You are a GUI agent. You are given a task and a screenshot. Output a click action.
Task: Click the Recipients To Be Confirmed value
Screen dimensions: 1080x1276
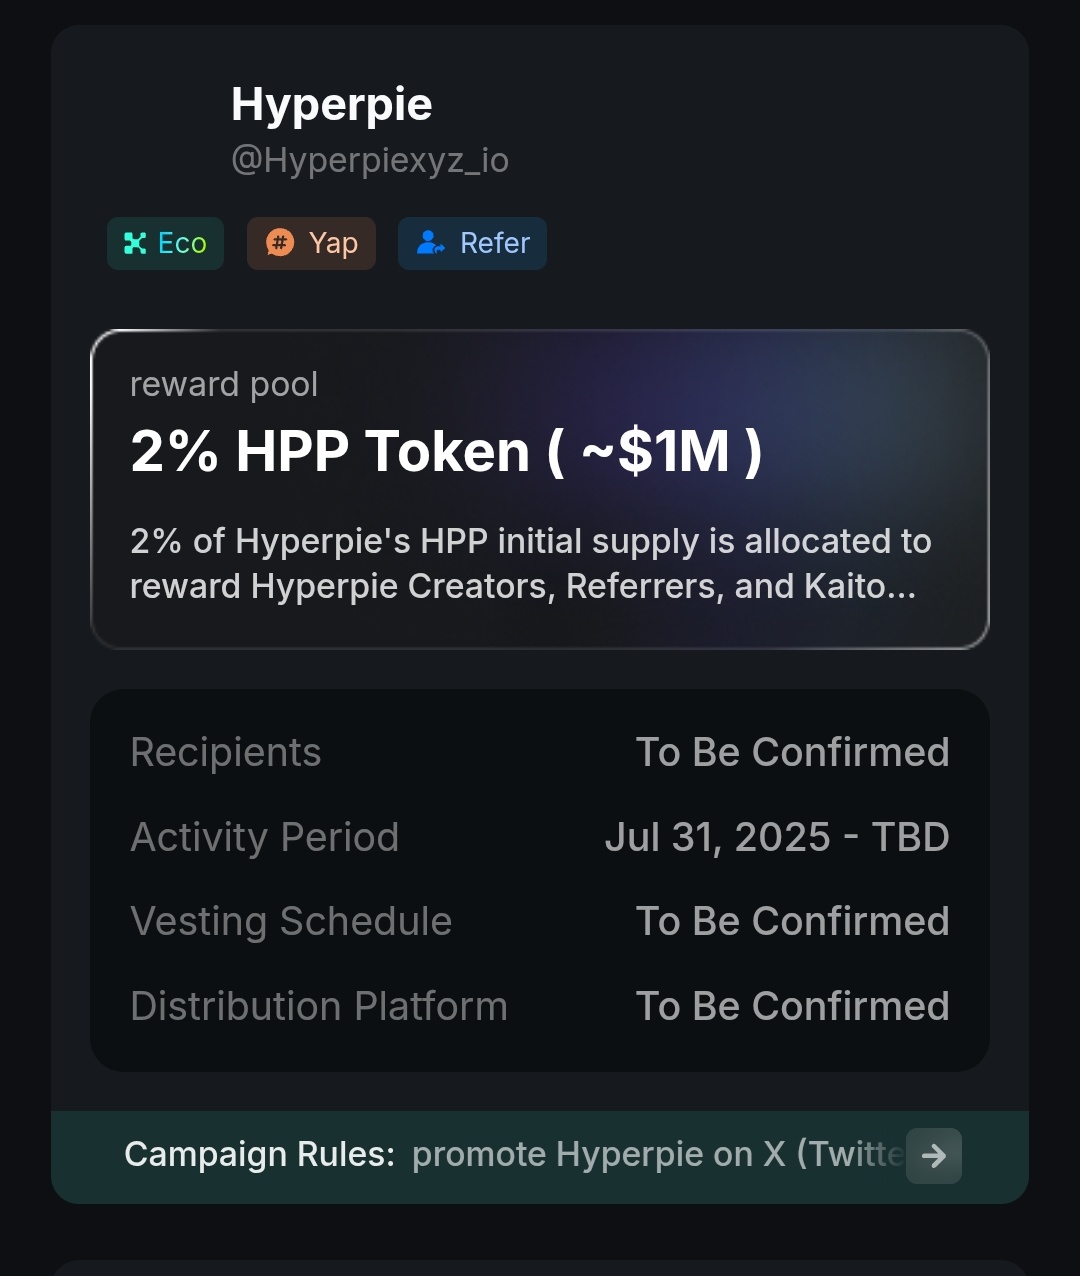pyautogui.click(x=792, y=752)
